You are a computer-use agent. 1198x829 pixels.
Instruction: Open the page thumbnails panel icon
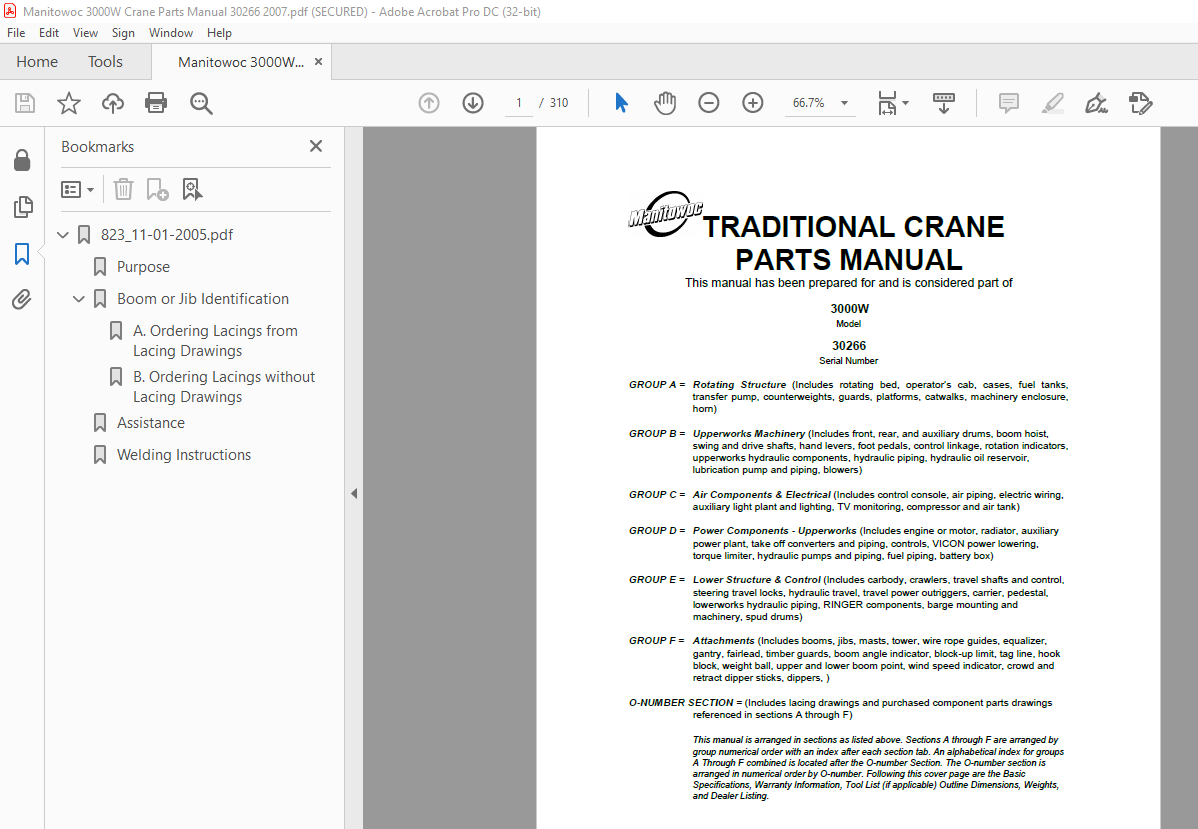click(x=23, y=206)
